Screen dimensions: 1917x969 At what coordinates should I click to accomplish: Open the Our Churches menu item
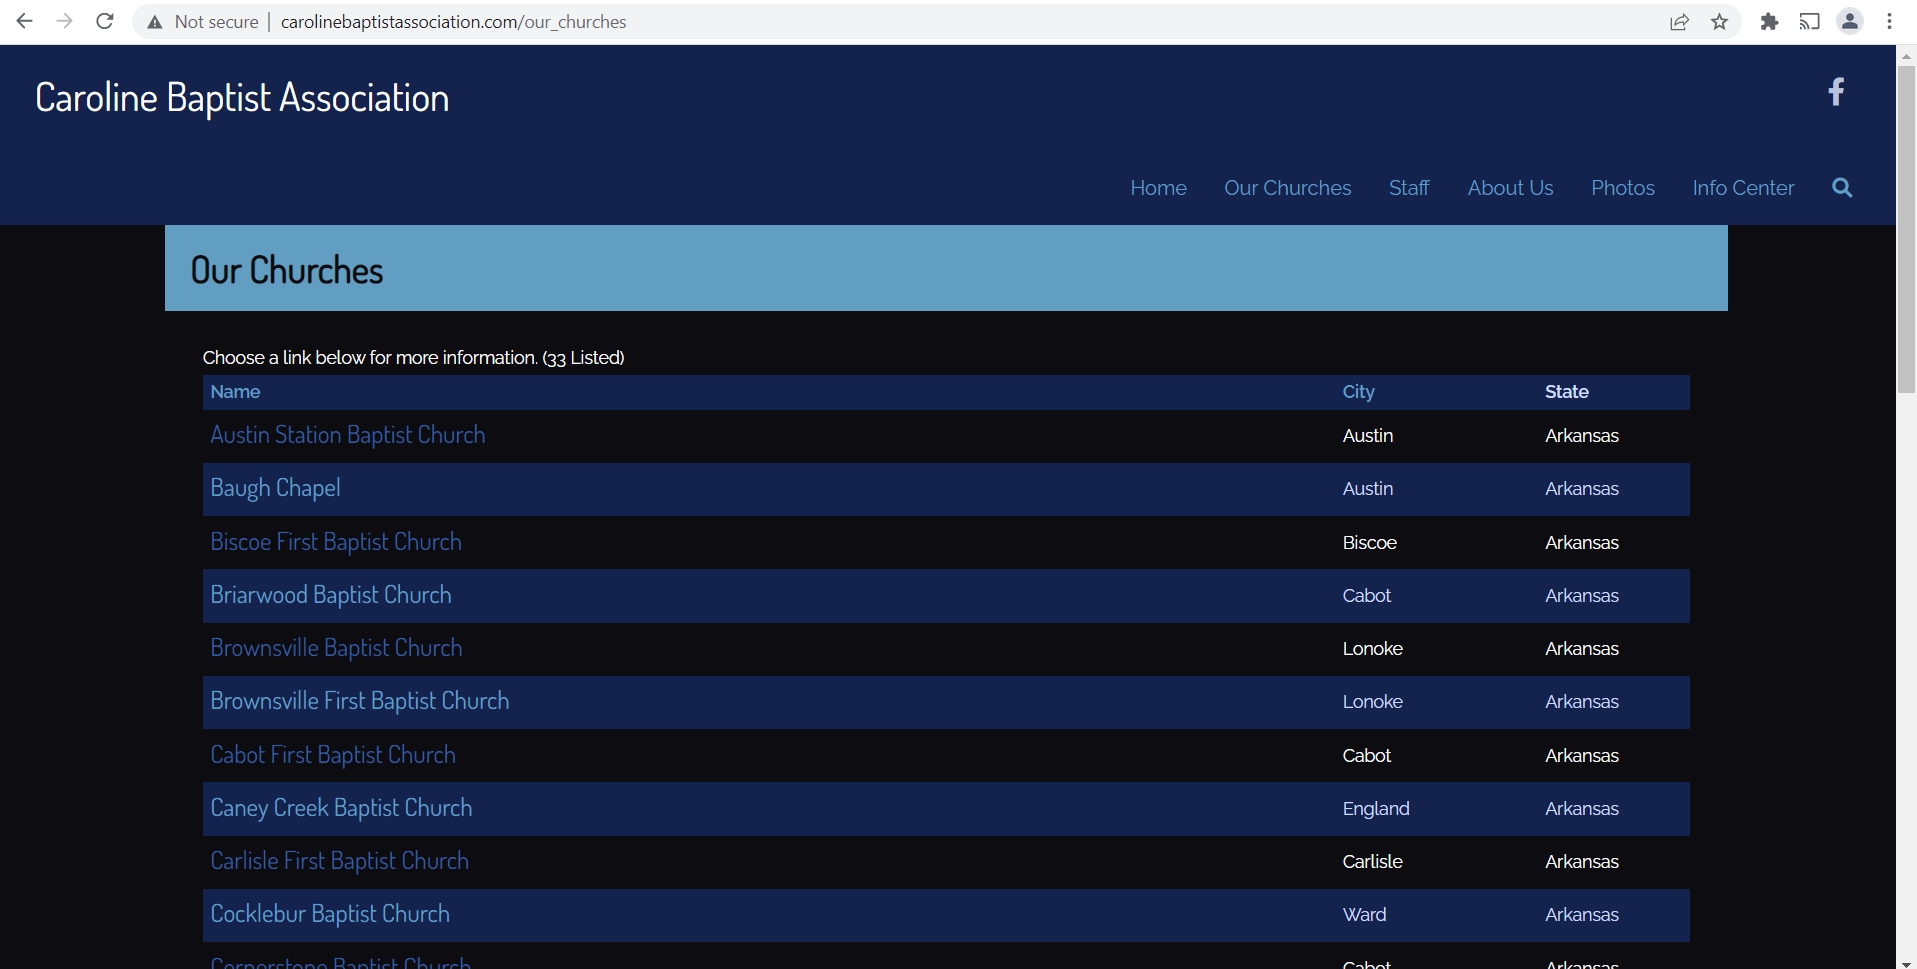1287,188
